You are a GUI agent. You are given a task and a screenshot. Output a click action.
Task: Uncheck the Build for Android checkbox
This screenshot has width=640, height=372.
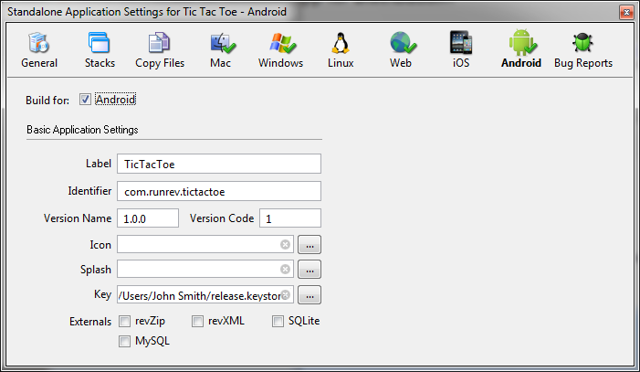[85, 99]
